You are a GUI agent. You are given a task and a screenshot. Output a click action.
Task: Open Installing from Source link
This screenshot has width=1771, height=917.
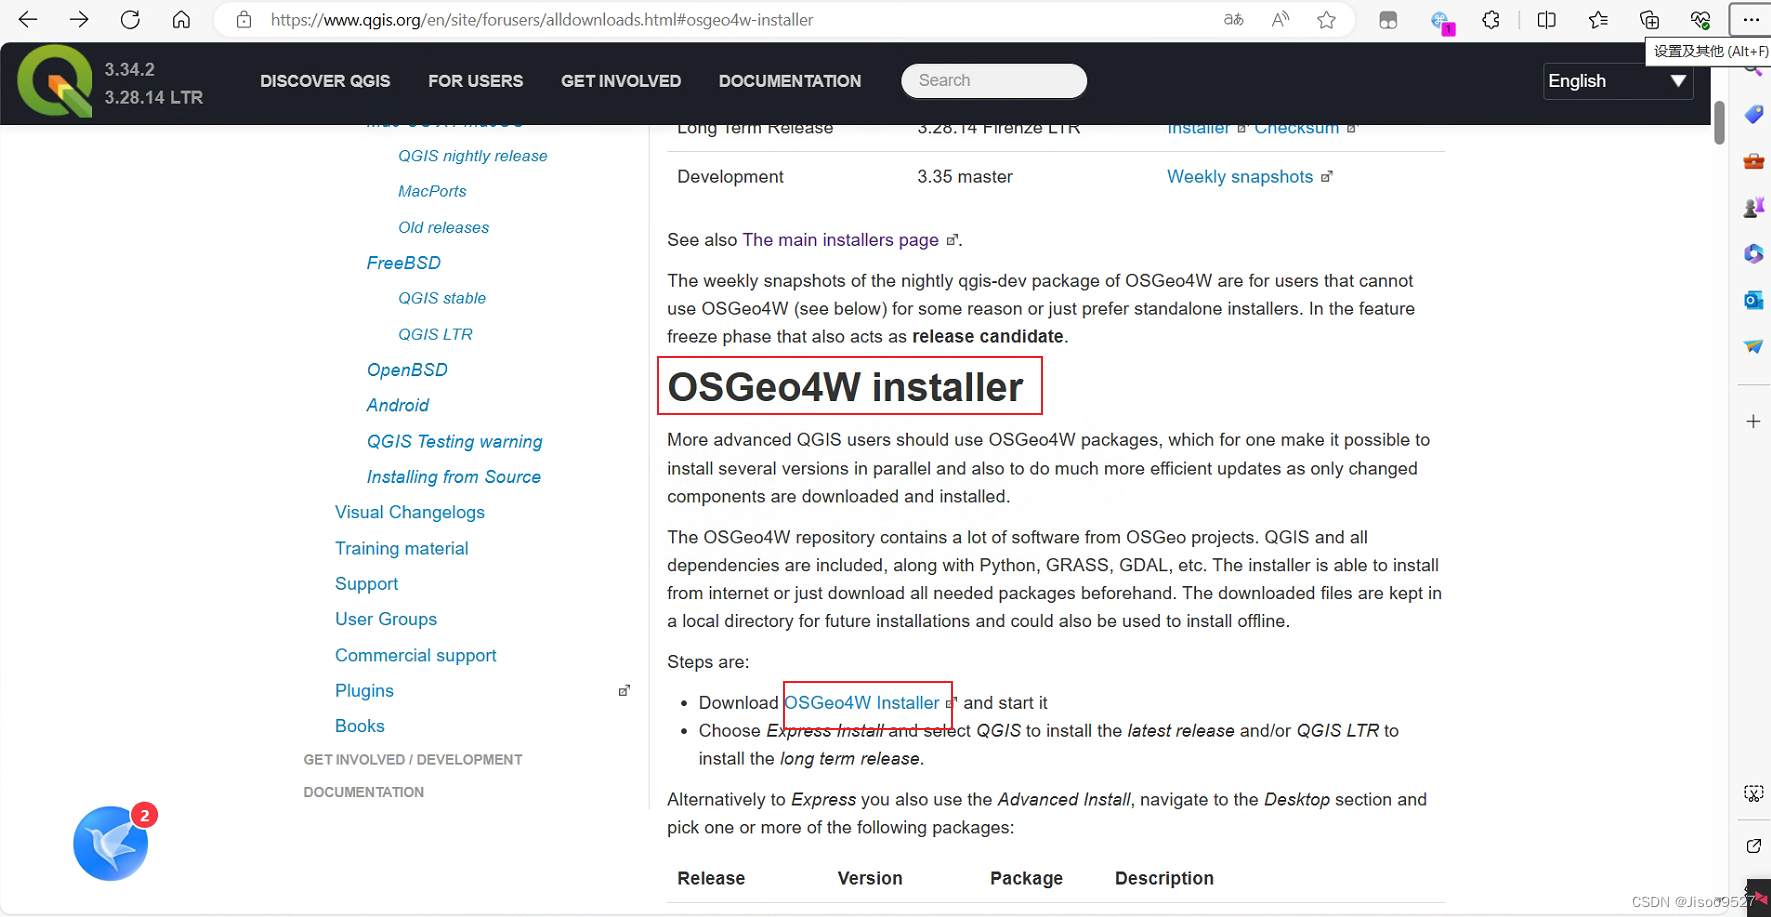click(454, 477)
